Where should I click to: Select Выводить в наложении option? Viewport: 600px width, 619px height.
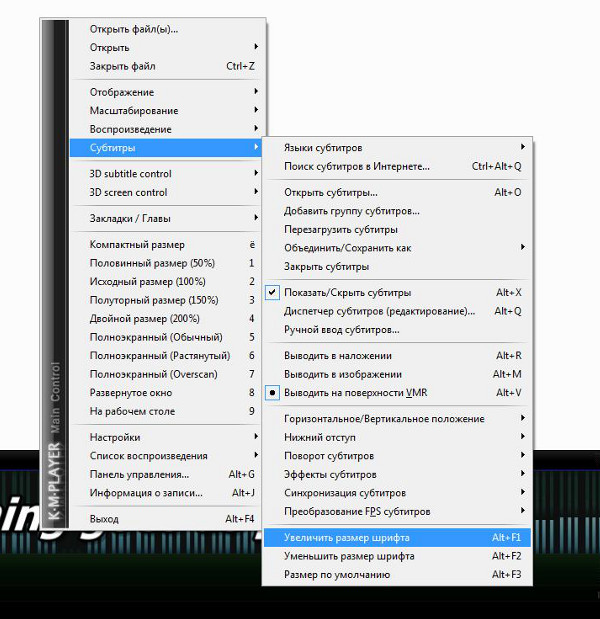tap(397, 356)
